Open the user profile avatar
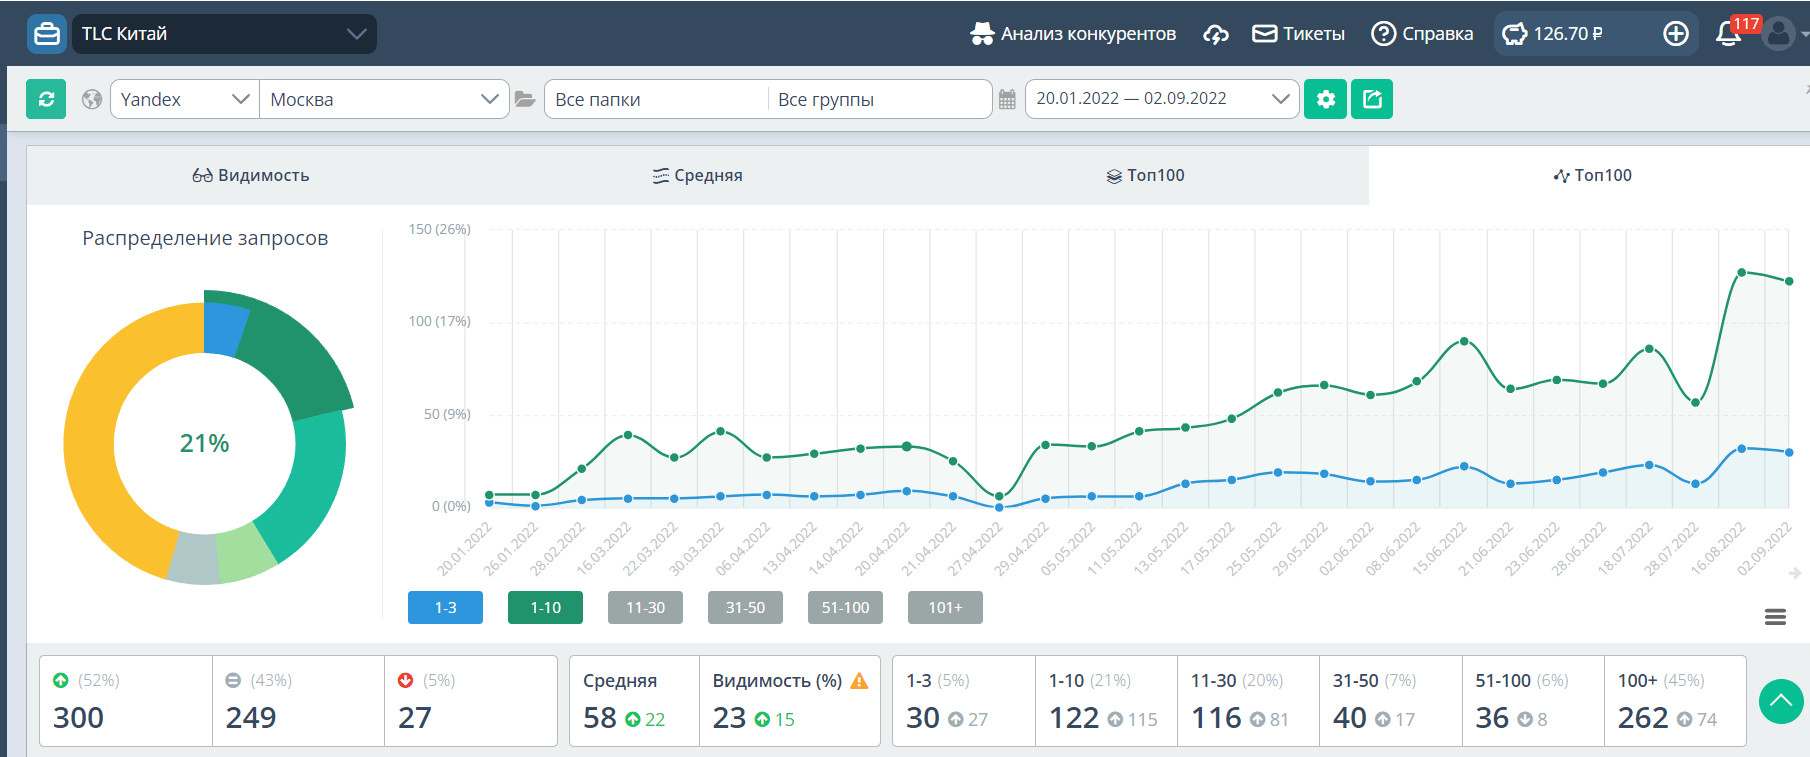This screenshot has height=757, width=1810. point(1778,34)
